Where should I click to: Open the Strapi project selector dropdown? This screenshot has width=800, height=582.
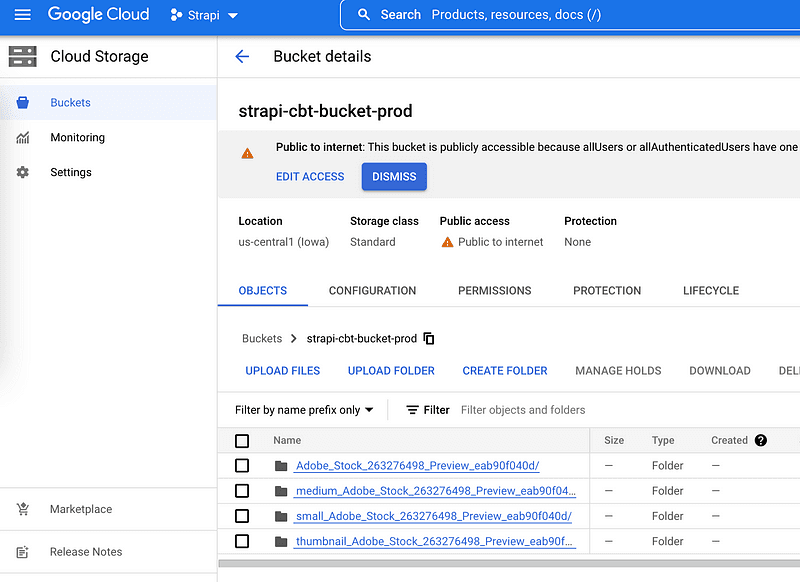tap(204, 15)
